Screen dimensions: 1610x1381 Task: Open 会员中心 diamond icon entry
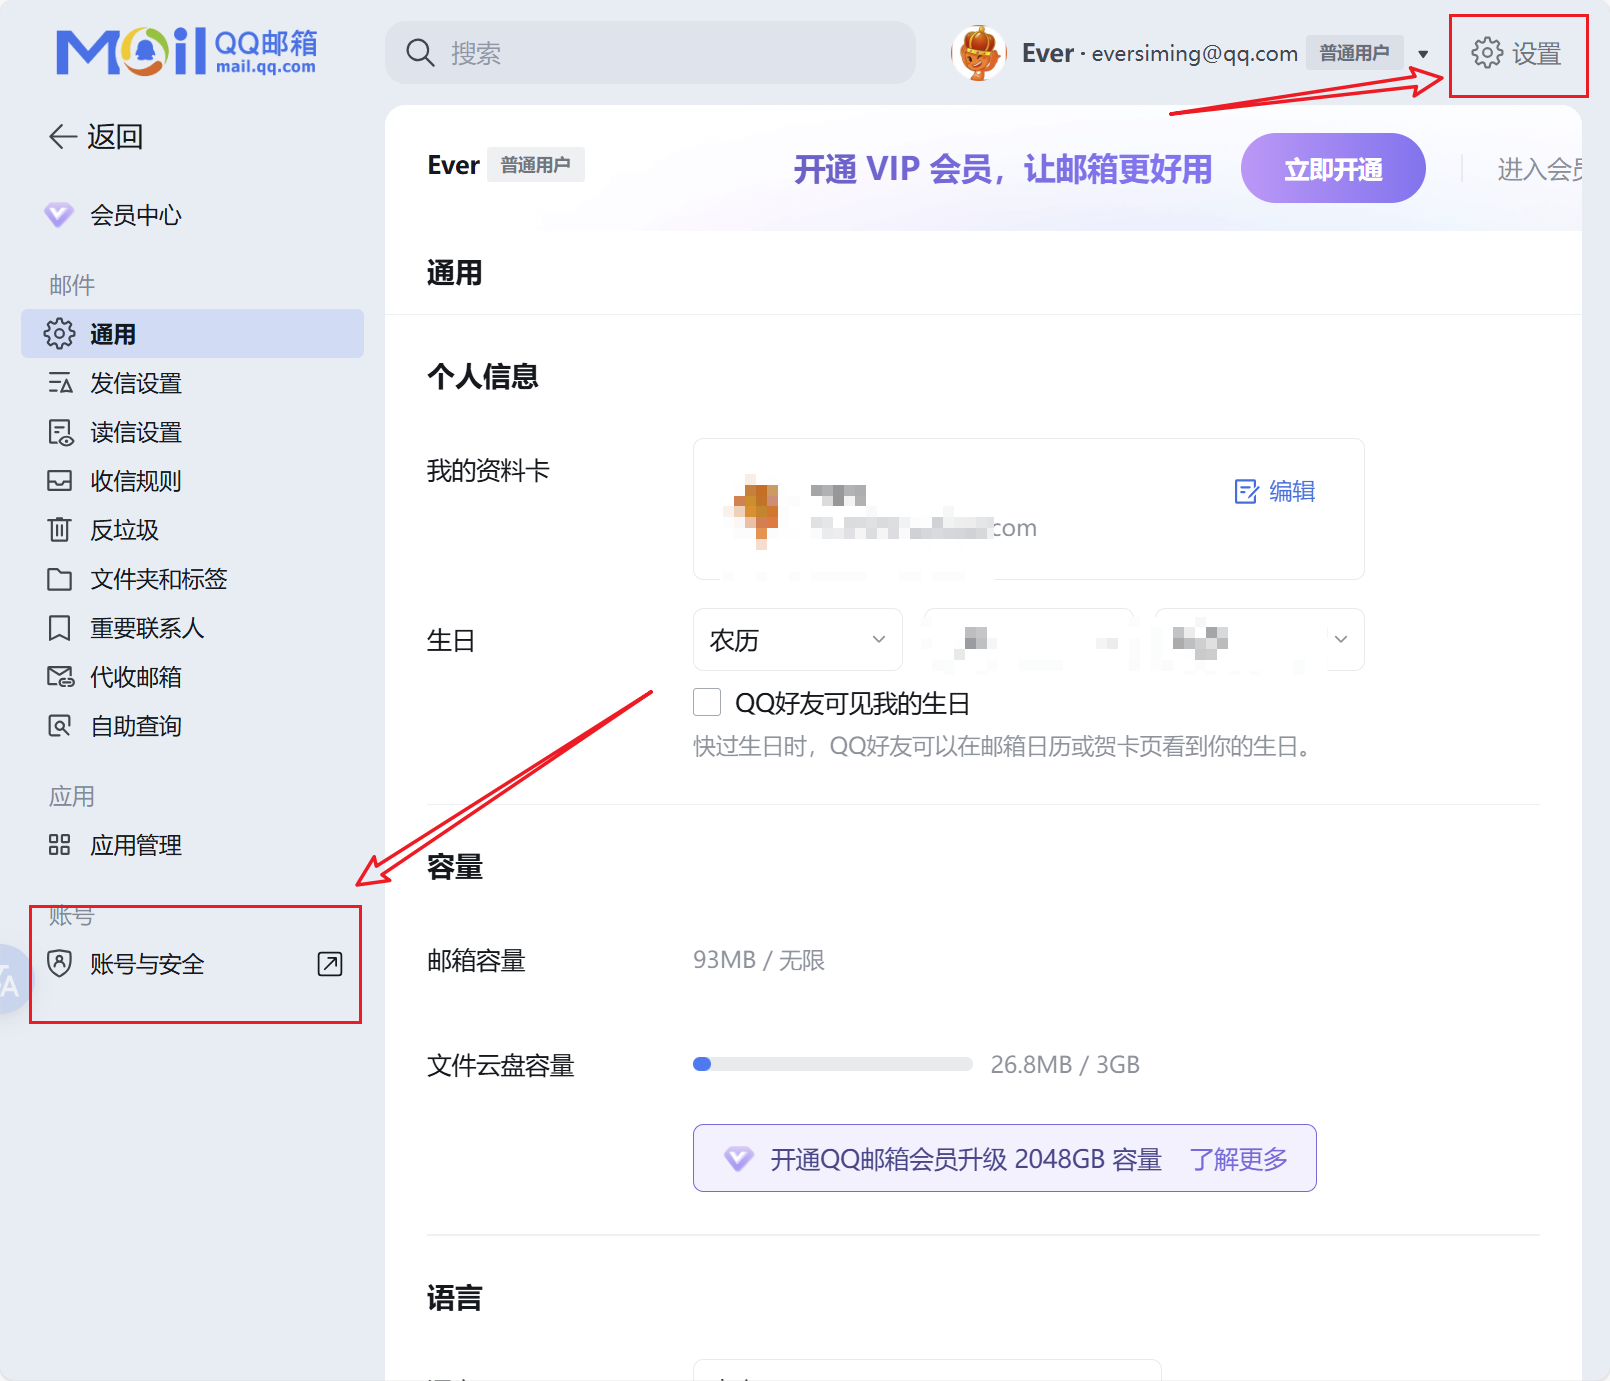[59, 215]
